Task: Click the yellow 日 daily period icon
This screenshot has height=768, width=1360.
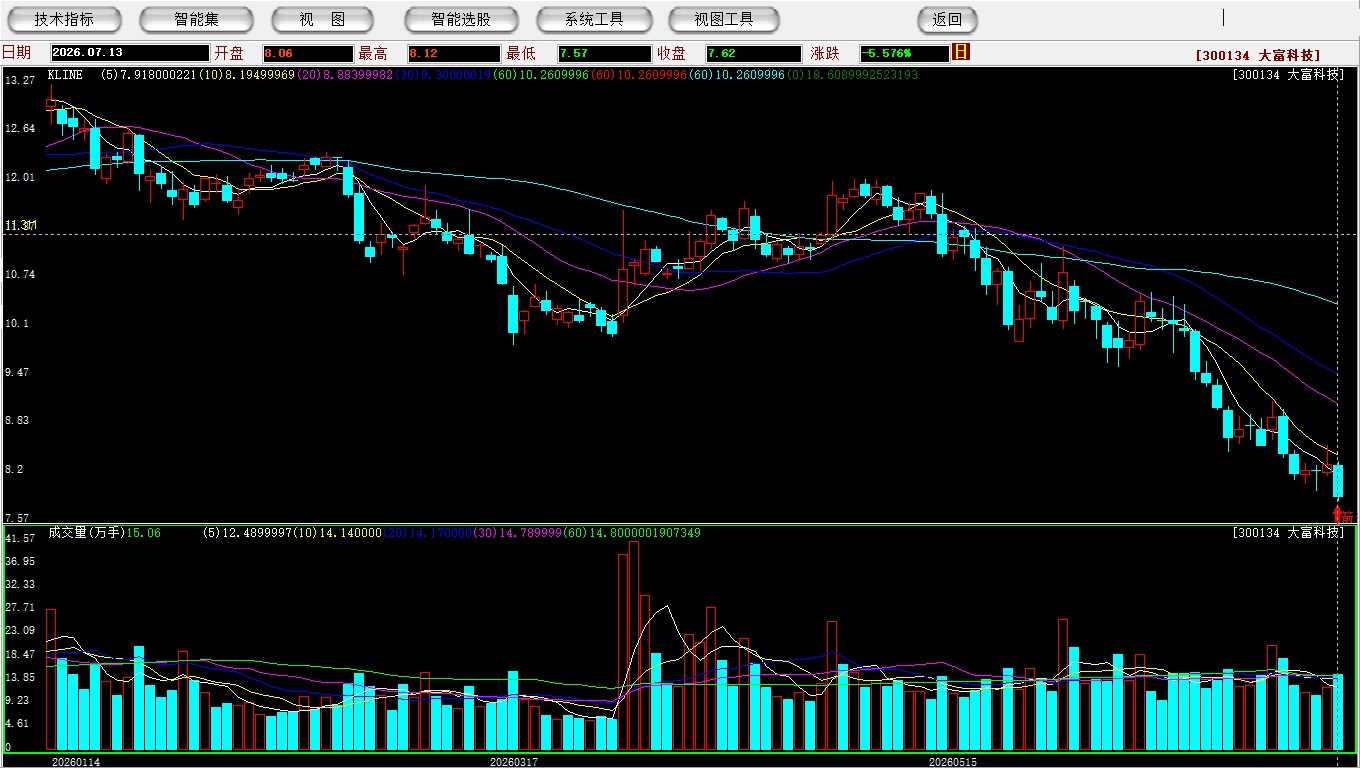Action: pyautogui.click(x=961, y=52)
